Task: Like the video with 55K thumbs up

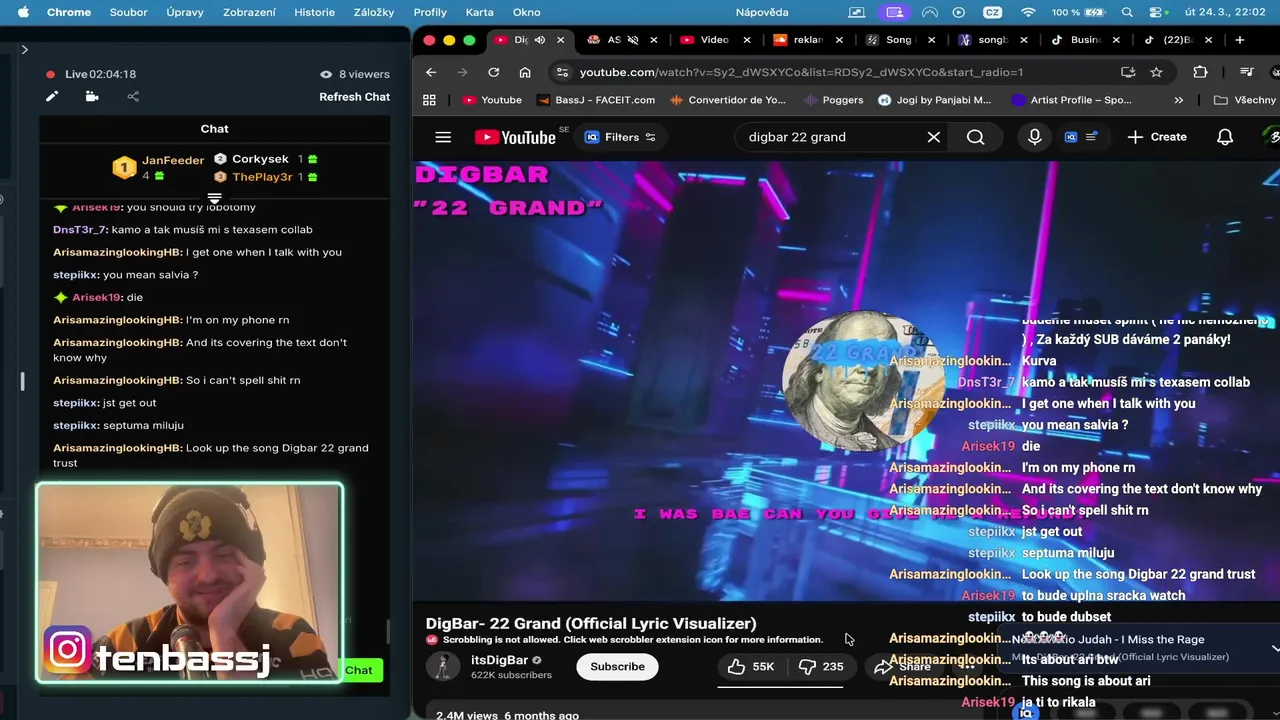Action: 751,667
